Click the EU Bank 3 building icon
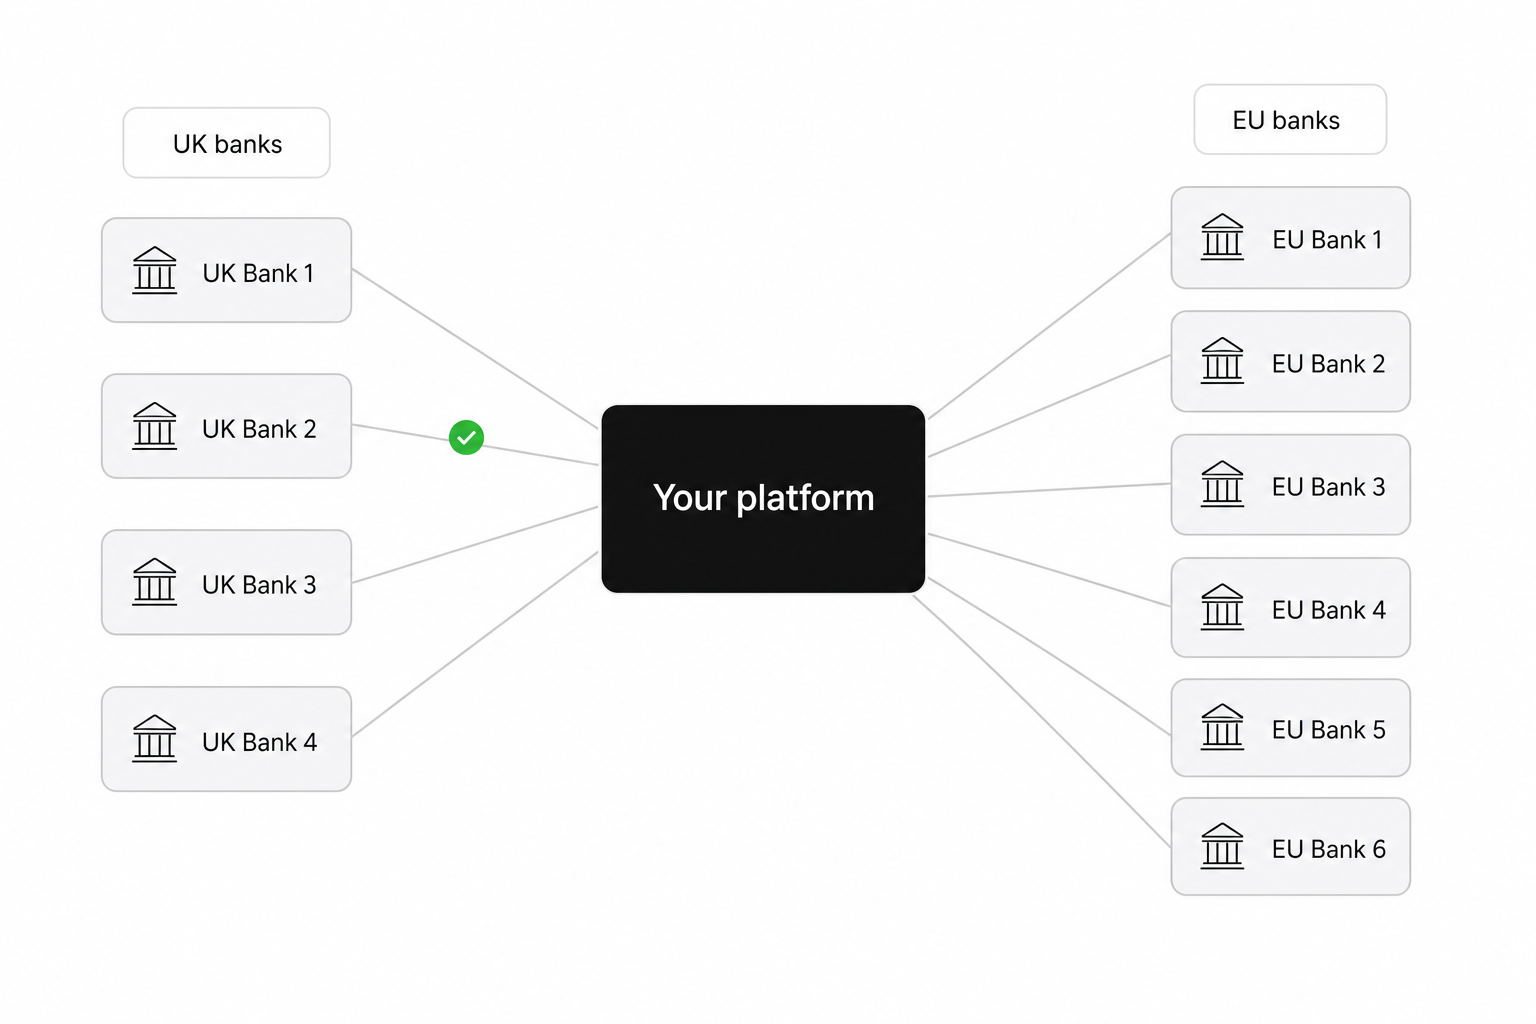1536x1024 pixels. pos(1222,484)
